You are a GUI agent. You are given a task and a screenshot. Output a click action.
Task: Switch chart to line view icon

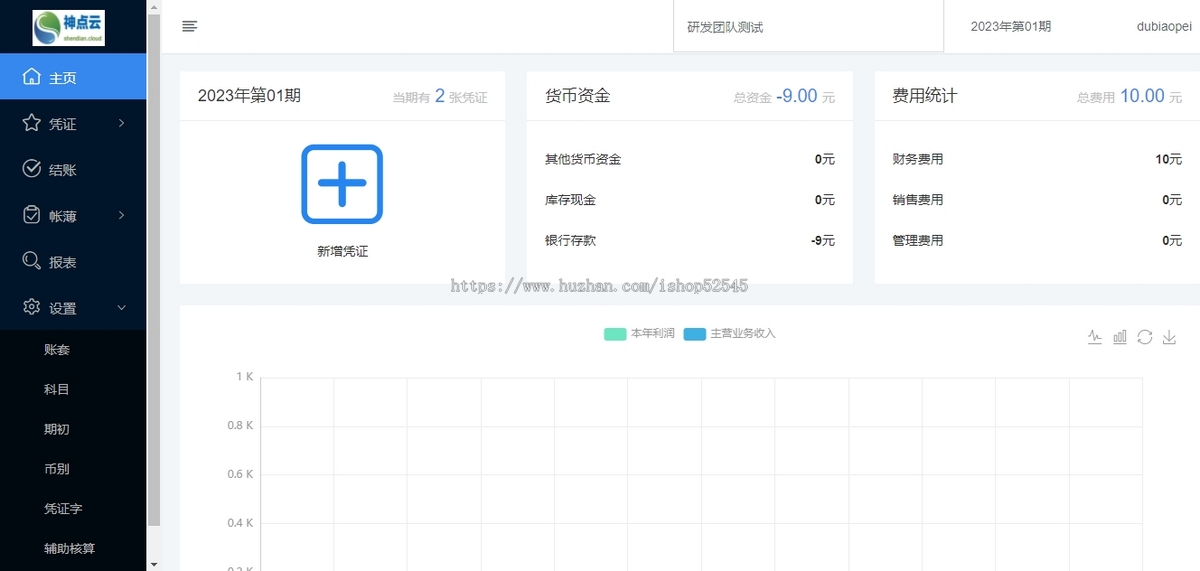coord(1095,337)
